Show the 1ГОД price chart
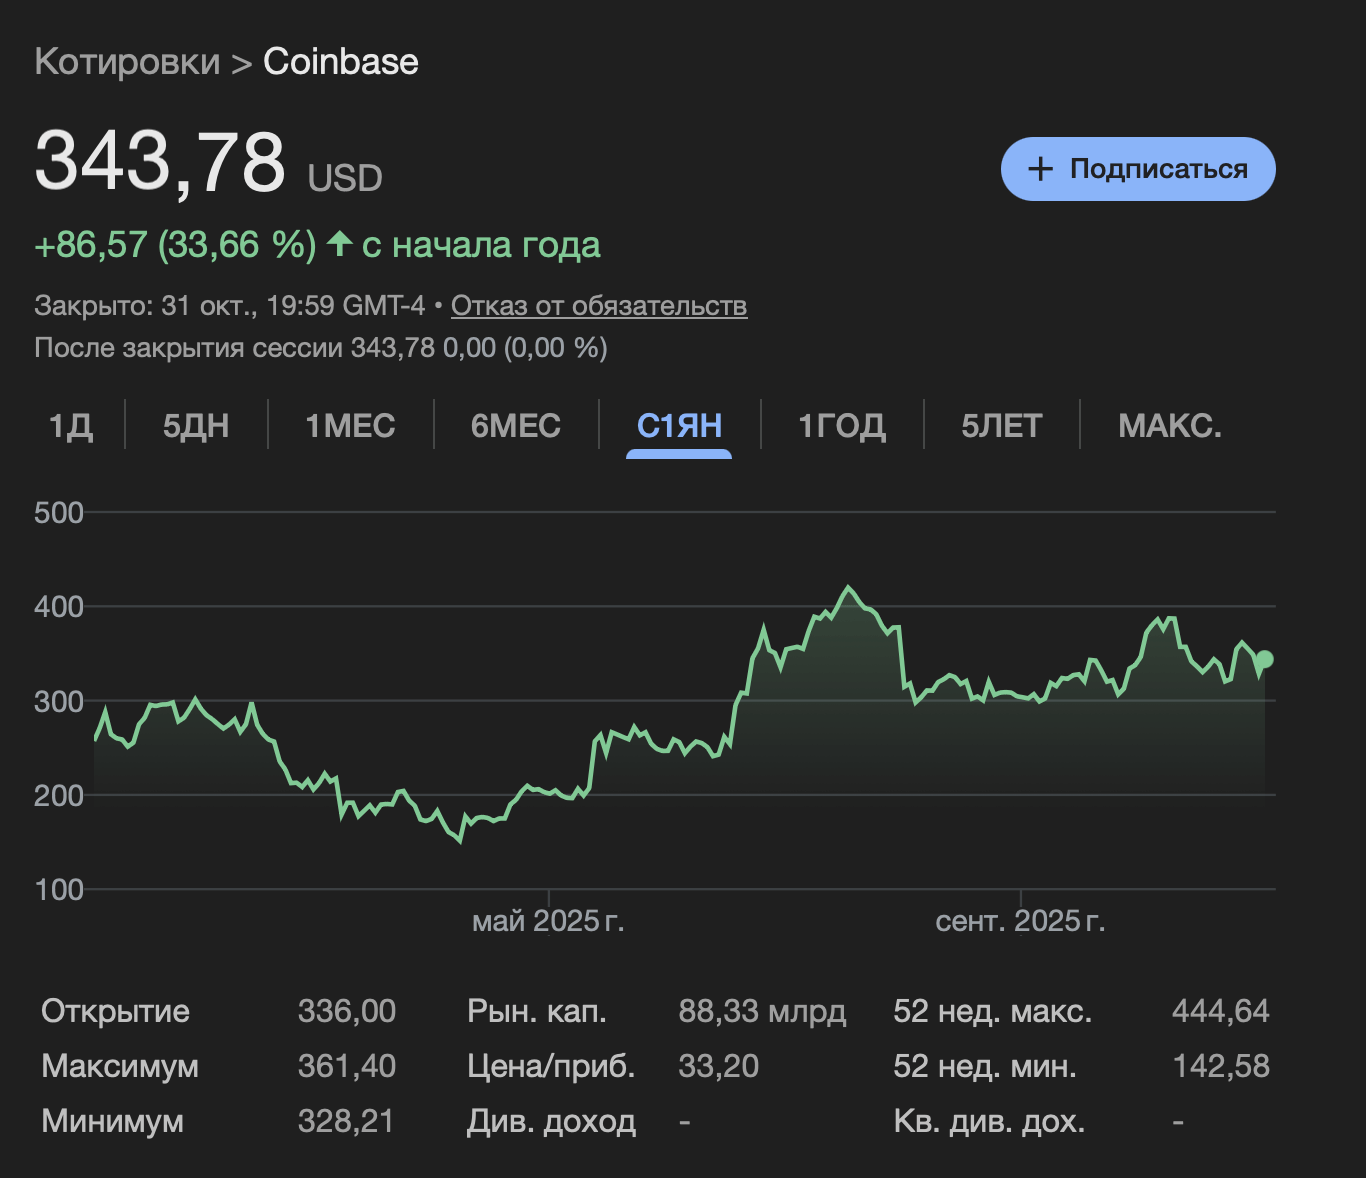 pyautogui.click(x=841, y=426)
